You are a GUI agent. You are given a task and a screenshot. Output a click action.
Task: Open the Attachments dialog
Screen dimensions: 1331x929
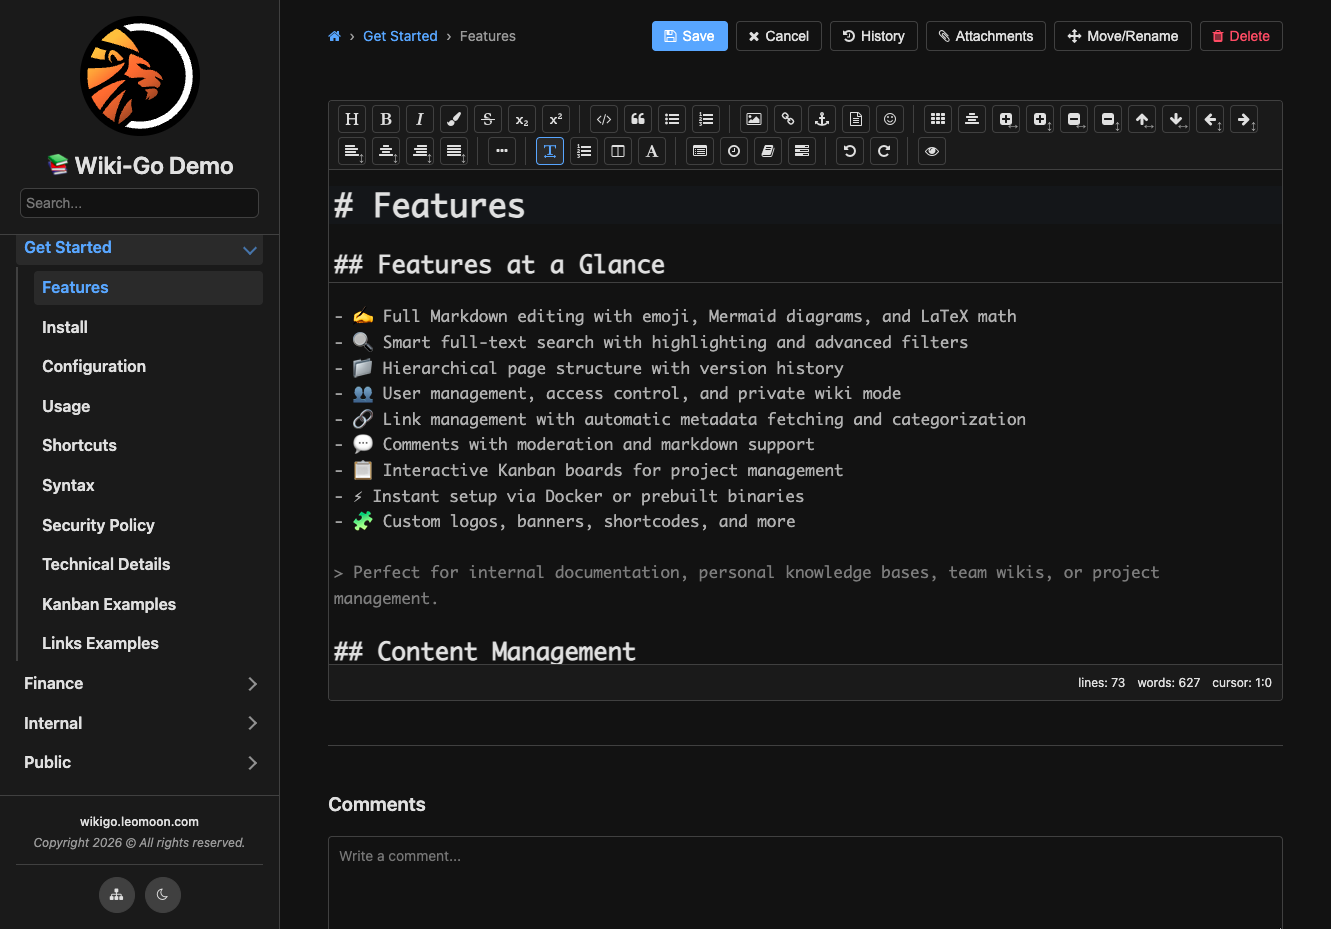coord(986,36)
